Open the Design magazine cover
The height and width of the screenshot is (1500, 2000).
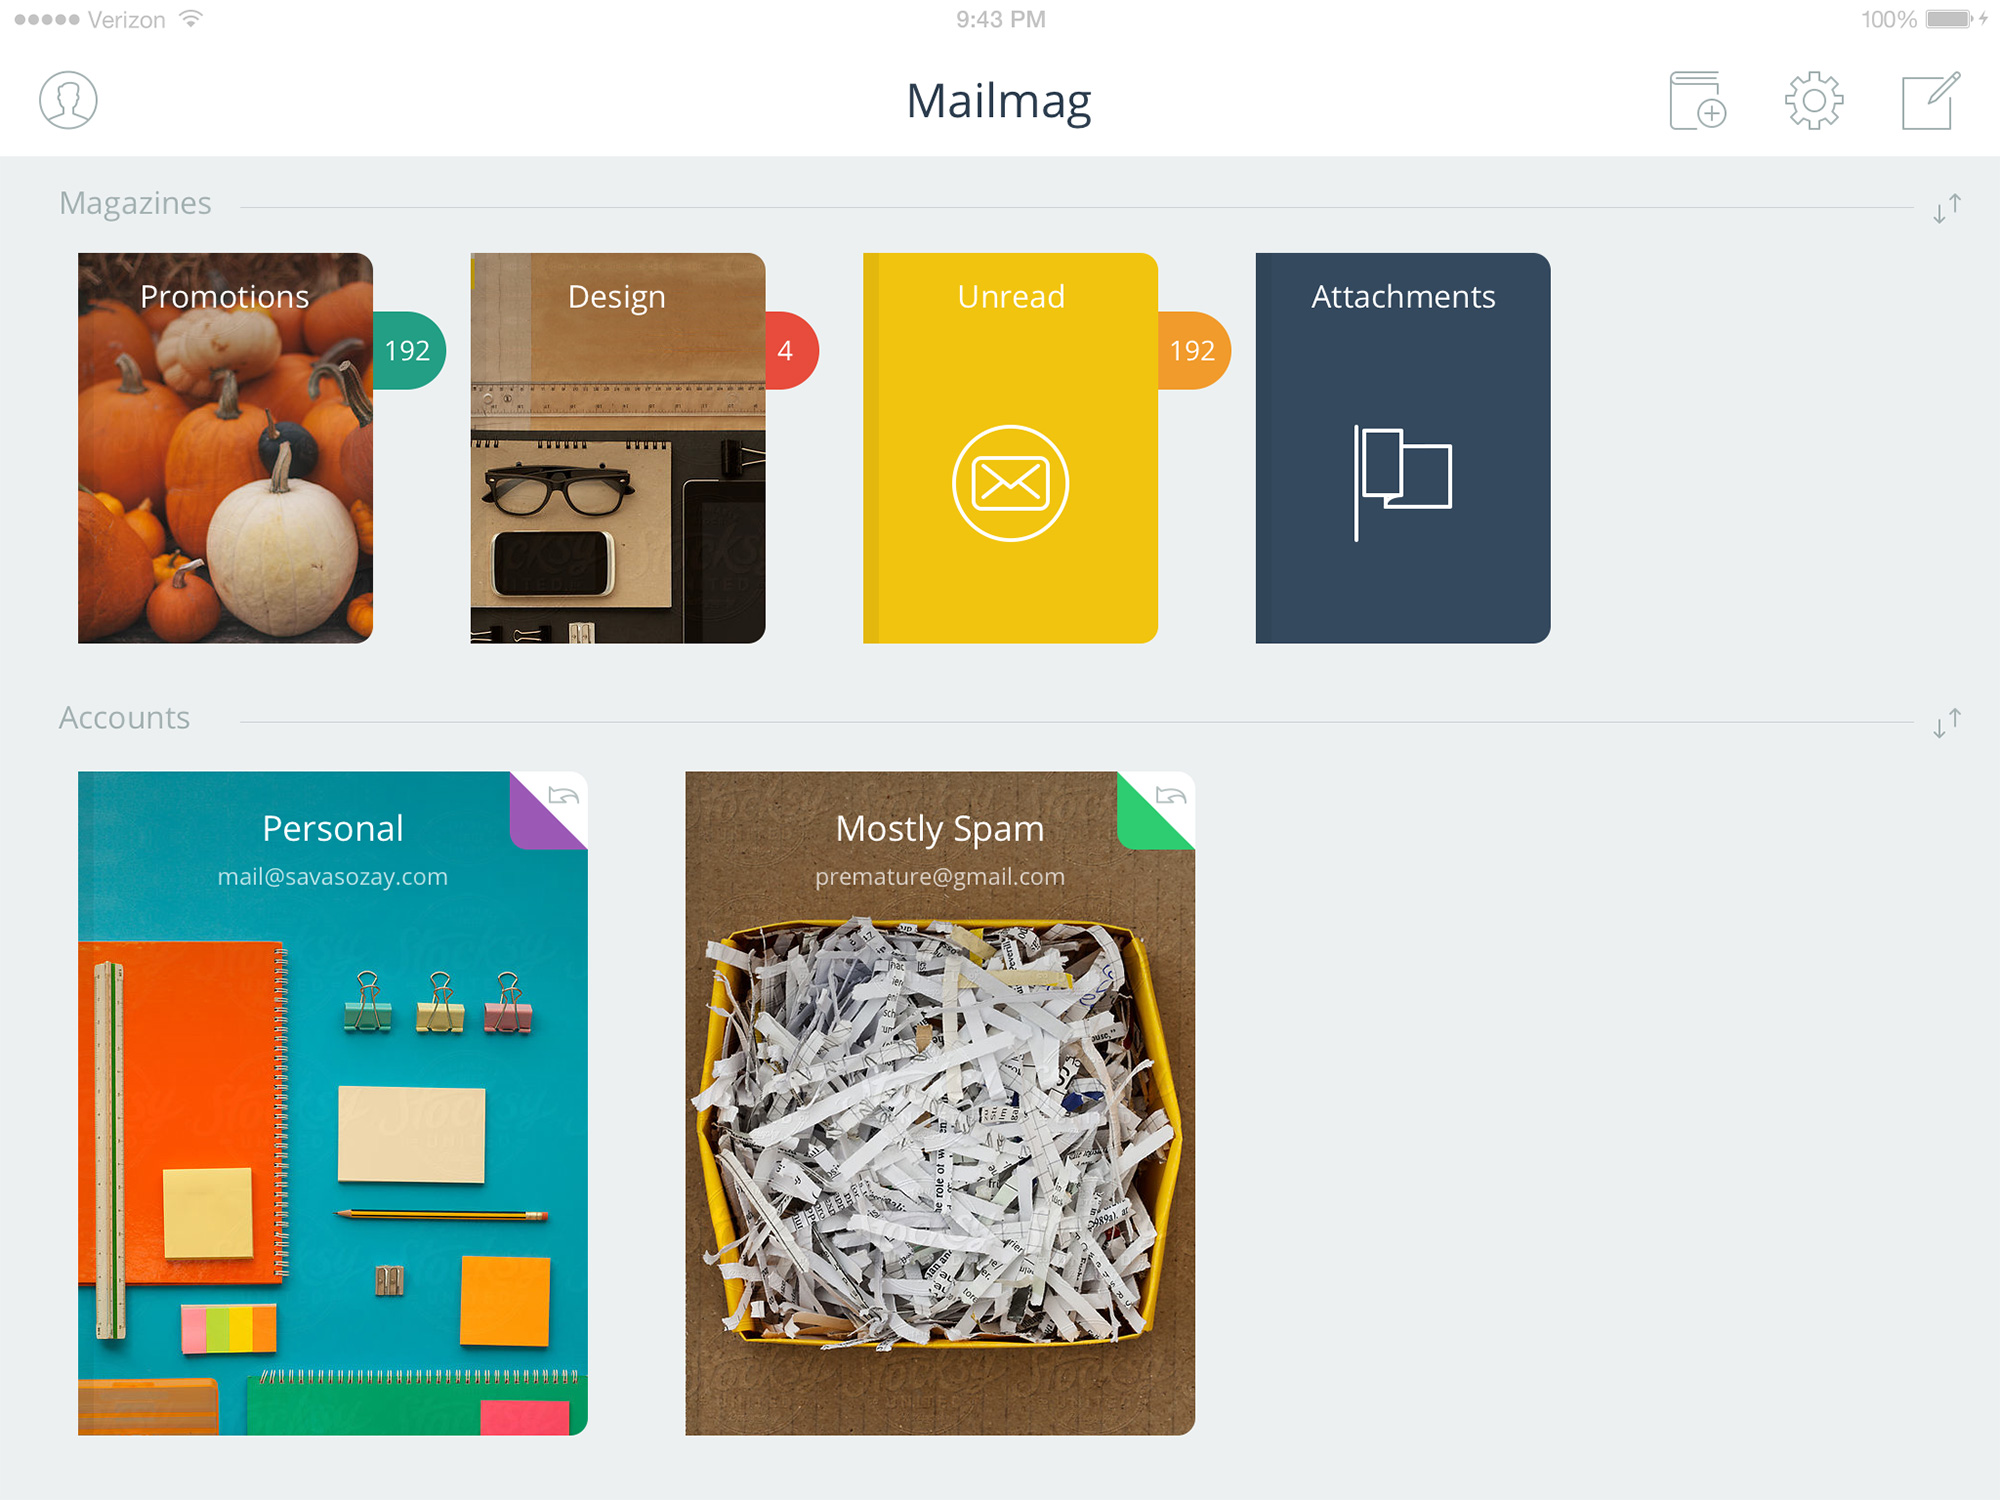pos(618,448)
